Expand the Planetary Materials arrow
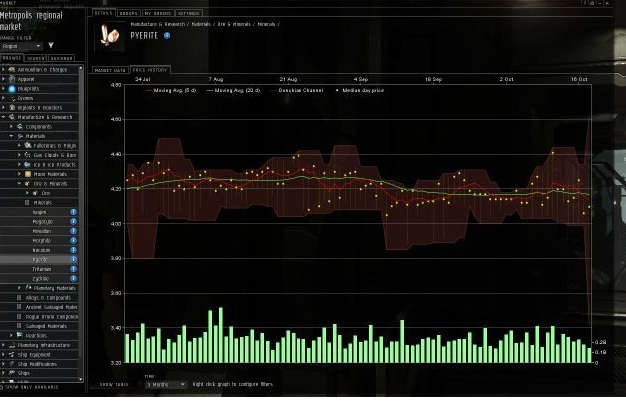This screenshot has width=626, height=414. [x=19, y=288]
